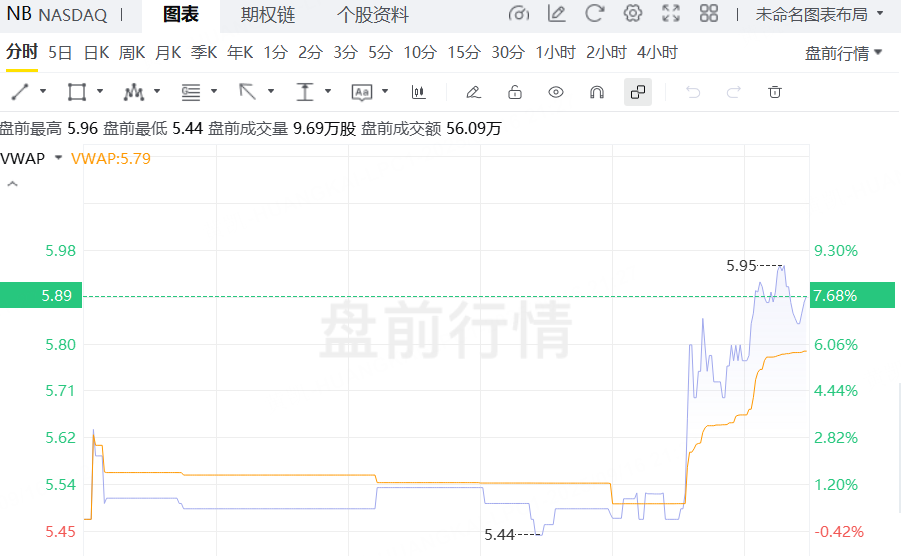Select the 1小时 timeframe
This screenshot has width=901, height=556.
556,53
